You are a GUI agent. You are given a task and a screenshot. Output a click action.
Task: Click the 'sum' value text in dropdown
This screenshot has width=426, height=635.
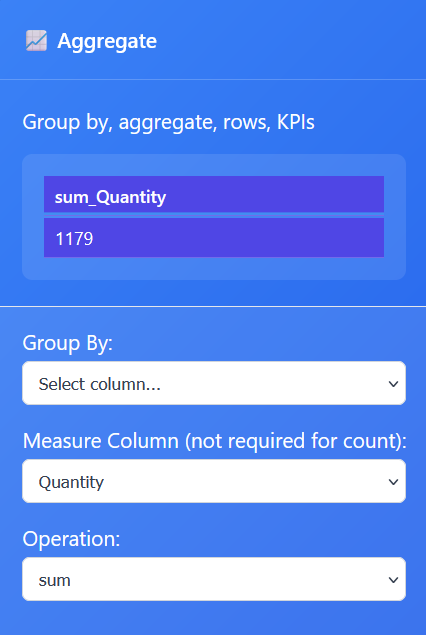point(55,581)
